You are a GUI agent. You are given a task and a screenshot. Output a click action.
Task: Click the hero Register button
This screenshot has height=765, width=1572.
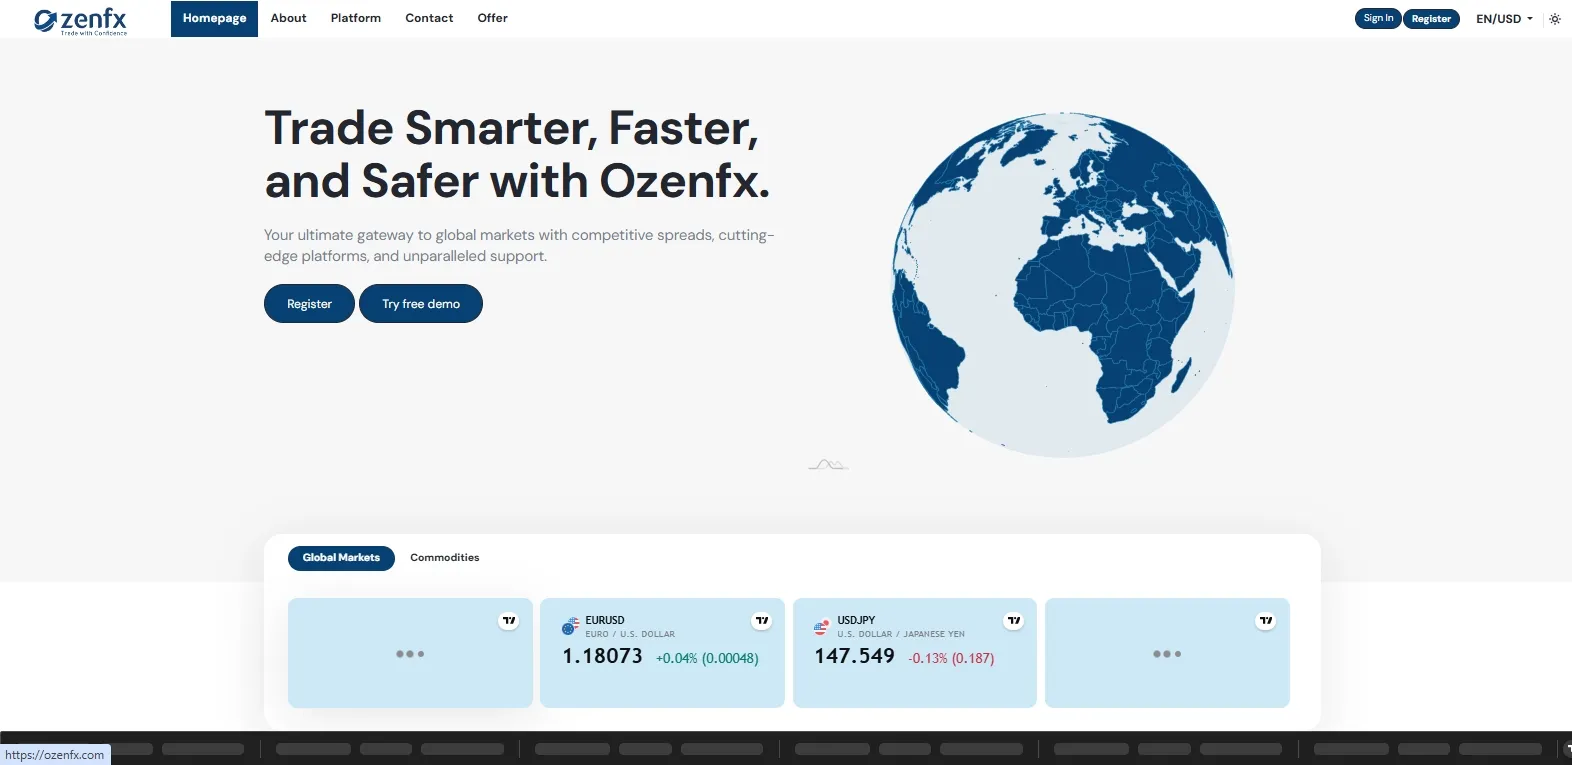309,304
